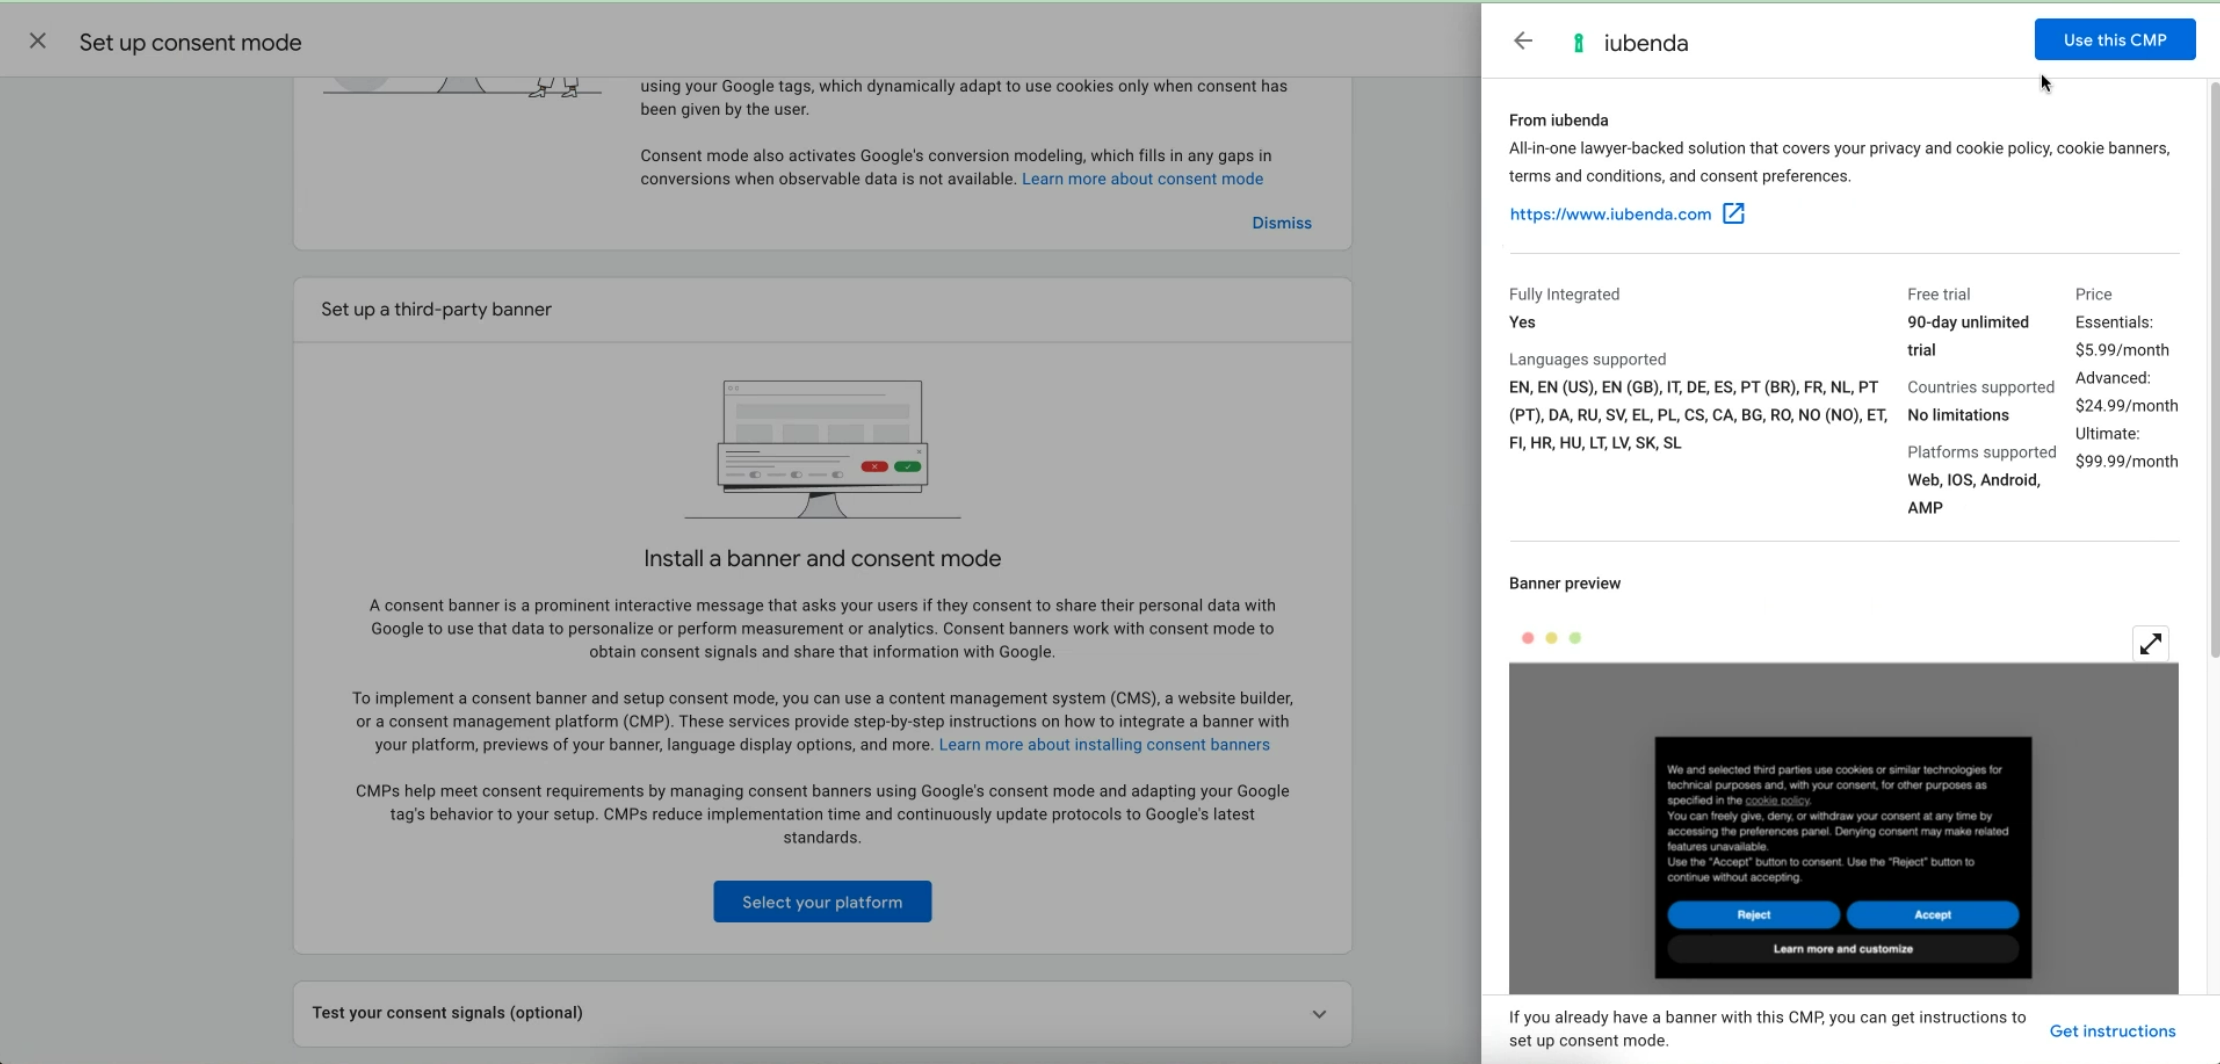Open the cookie policy link in preview

(x=1779, y=800)
